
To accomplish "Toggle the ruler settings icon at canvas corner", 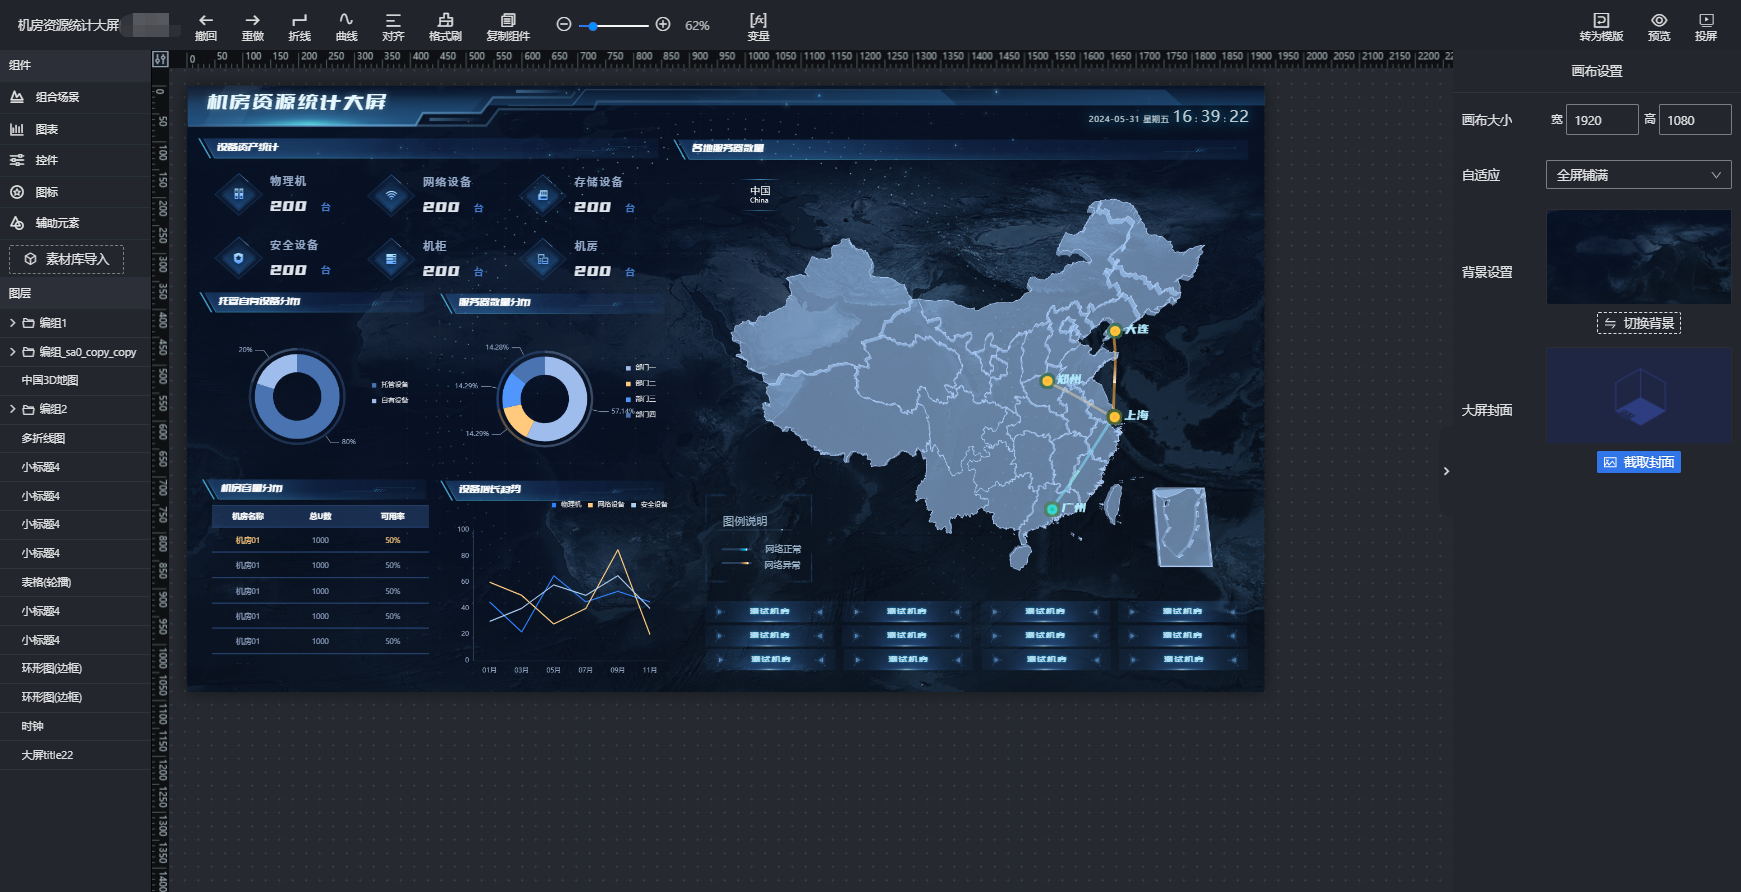I will tap(160, 59).
